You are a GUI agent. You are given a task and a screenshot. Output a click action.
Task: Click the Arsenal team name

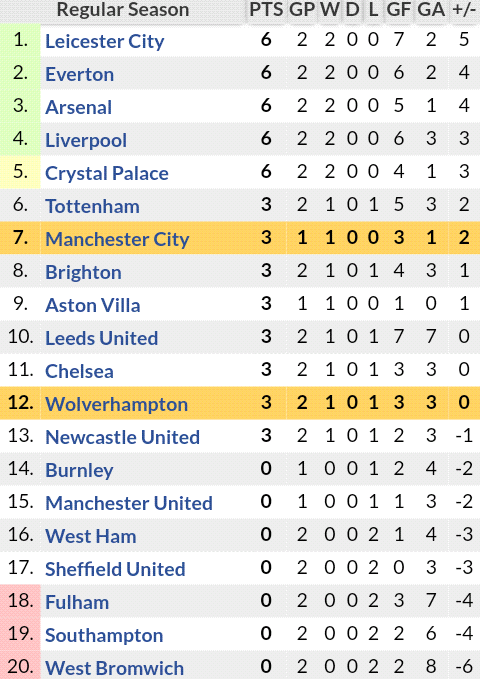click(x=78, y=107)
